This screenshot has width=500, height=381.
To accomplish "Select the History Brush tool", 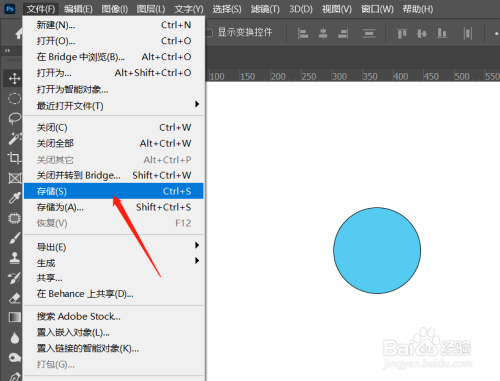I will tap(14, 278).
